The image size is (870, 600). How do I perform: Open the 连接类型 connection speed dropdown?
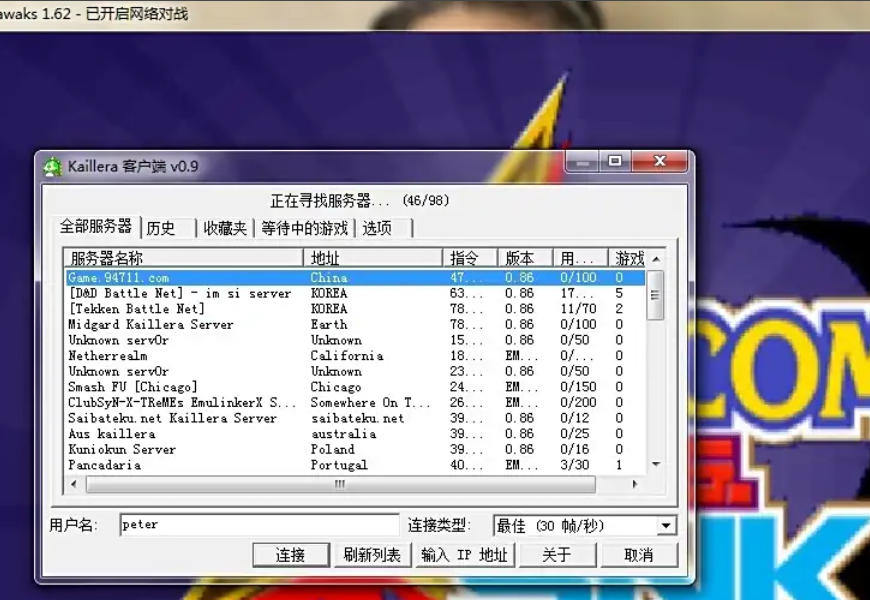click(665, 524)
